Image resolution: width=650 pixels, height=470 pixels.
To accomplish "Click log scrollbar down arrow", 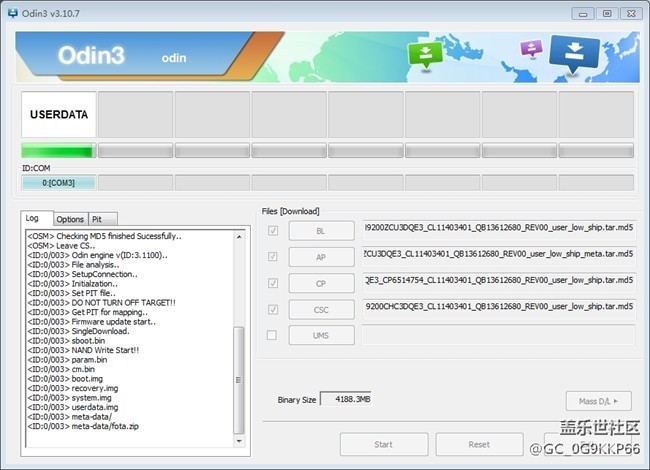I will coord(239,441).
